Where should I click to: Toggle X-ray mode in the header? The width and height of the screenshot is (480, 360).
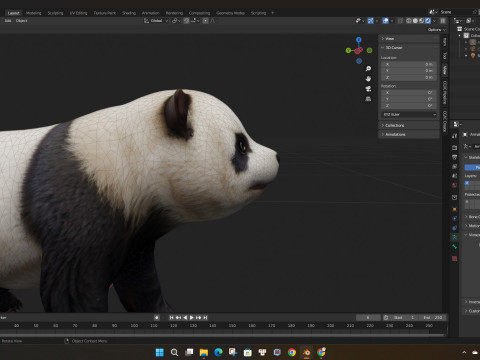(x=400, y=21)
